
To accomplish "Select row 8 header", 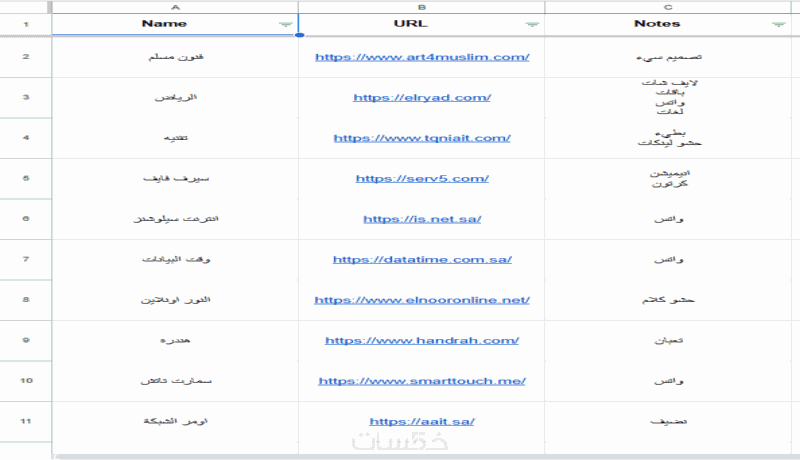I will pos(26,299).
